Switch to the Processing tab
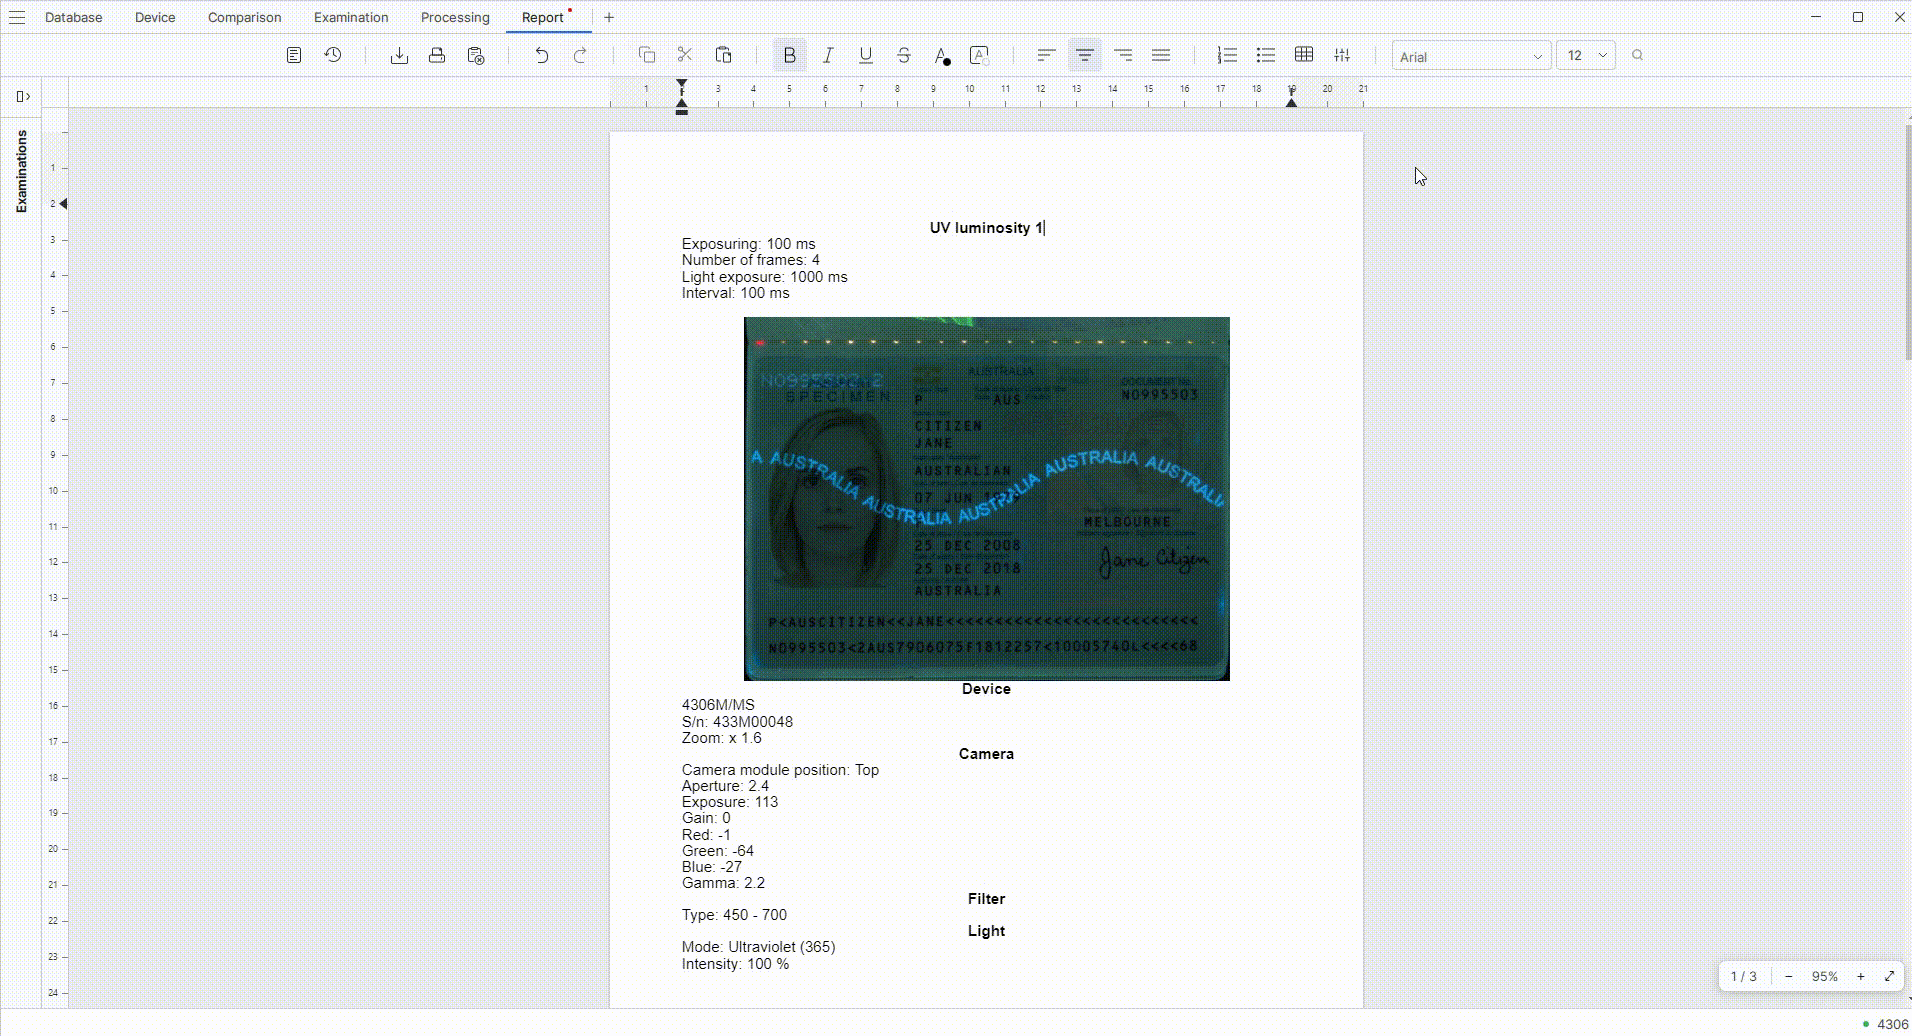This screenshot has height=1036, width=1912. 455,17
